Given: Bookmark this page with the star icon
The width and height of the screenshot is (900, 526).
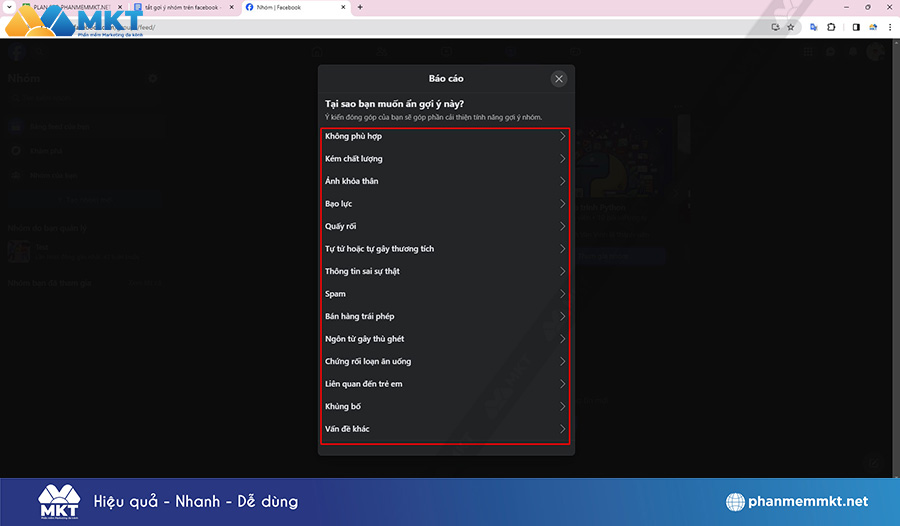Looking at the screenshot, I should pos(790,27).
